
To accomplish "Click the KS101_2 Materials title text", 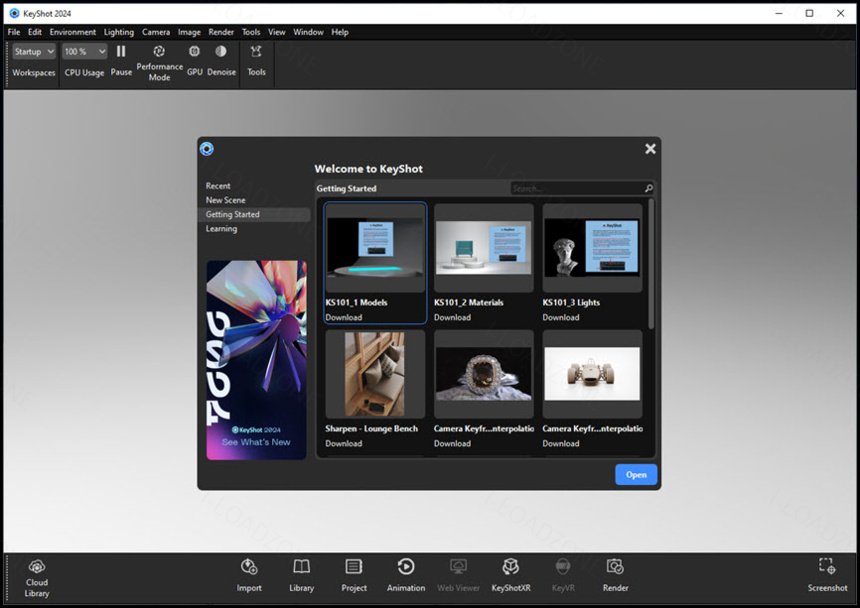I will [468, 303].
